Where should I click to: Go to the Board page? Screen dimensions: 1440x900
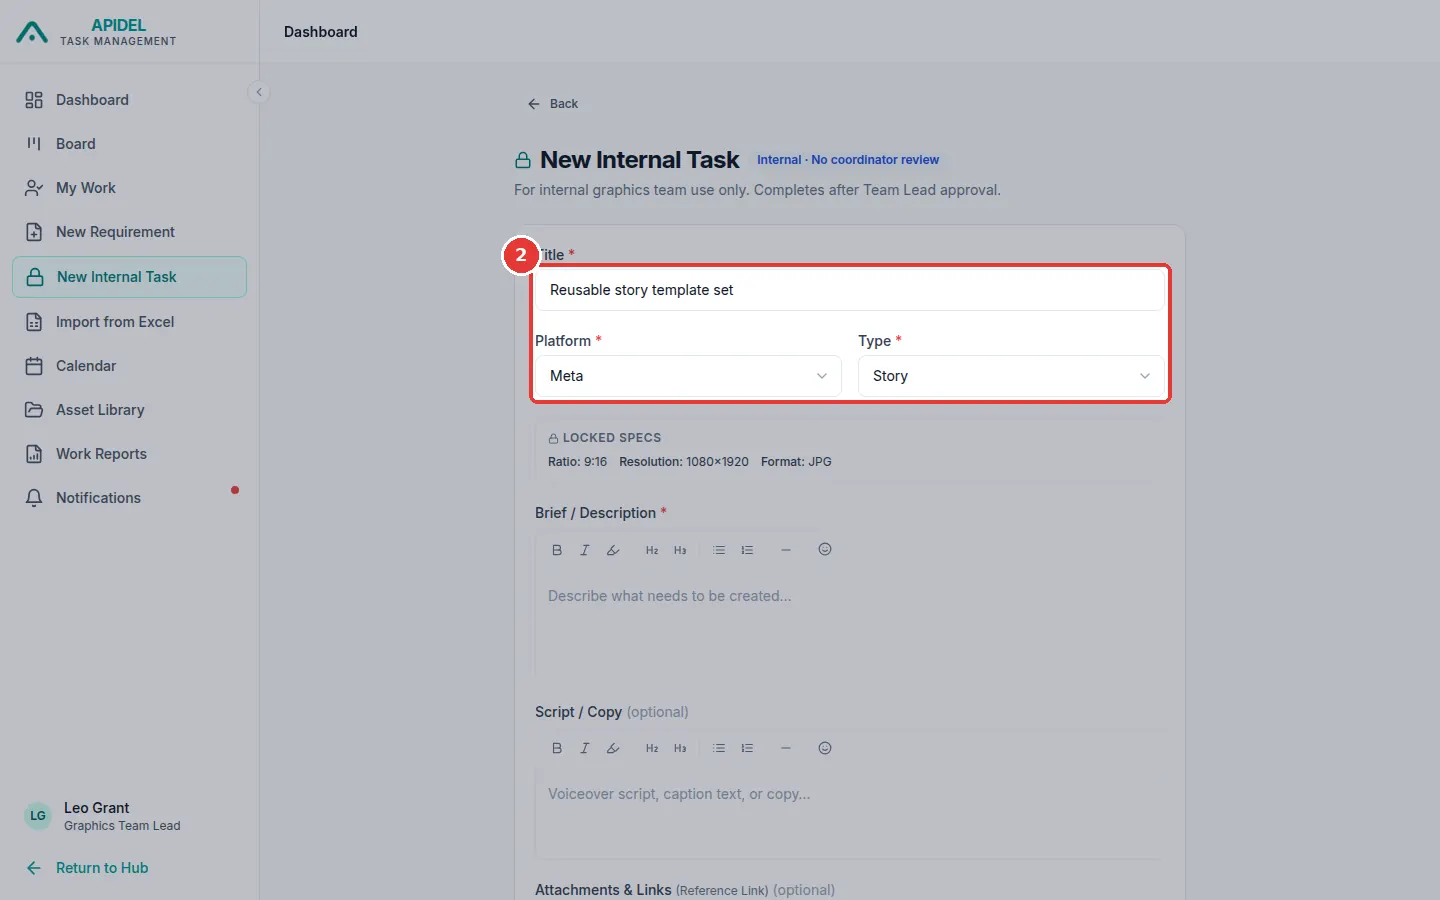coord(129,144)
